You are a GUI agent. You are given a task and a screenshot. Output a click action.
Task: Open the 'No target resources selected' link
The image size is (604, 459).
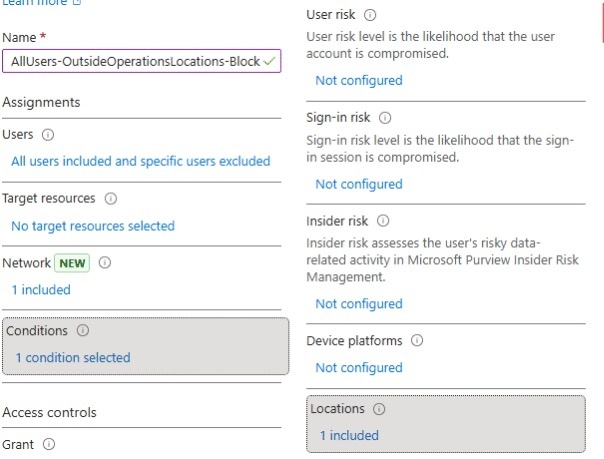point(93,226)
